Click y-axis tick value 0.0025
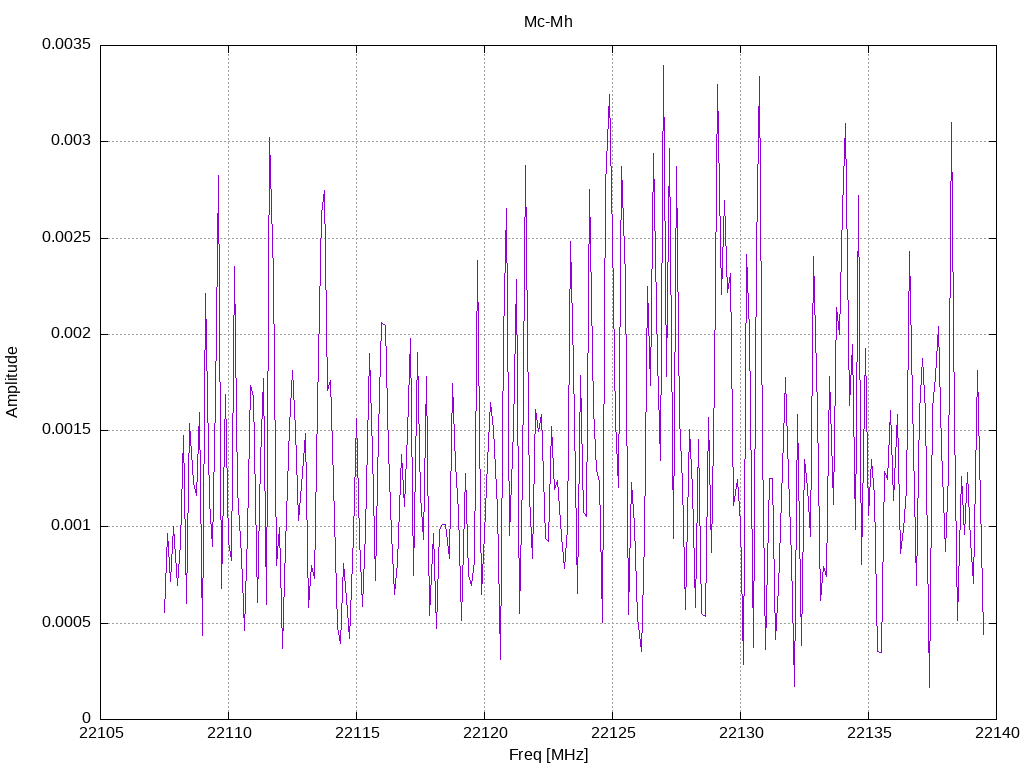 point(67,237)
